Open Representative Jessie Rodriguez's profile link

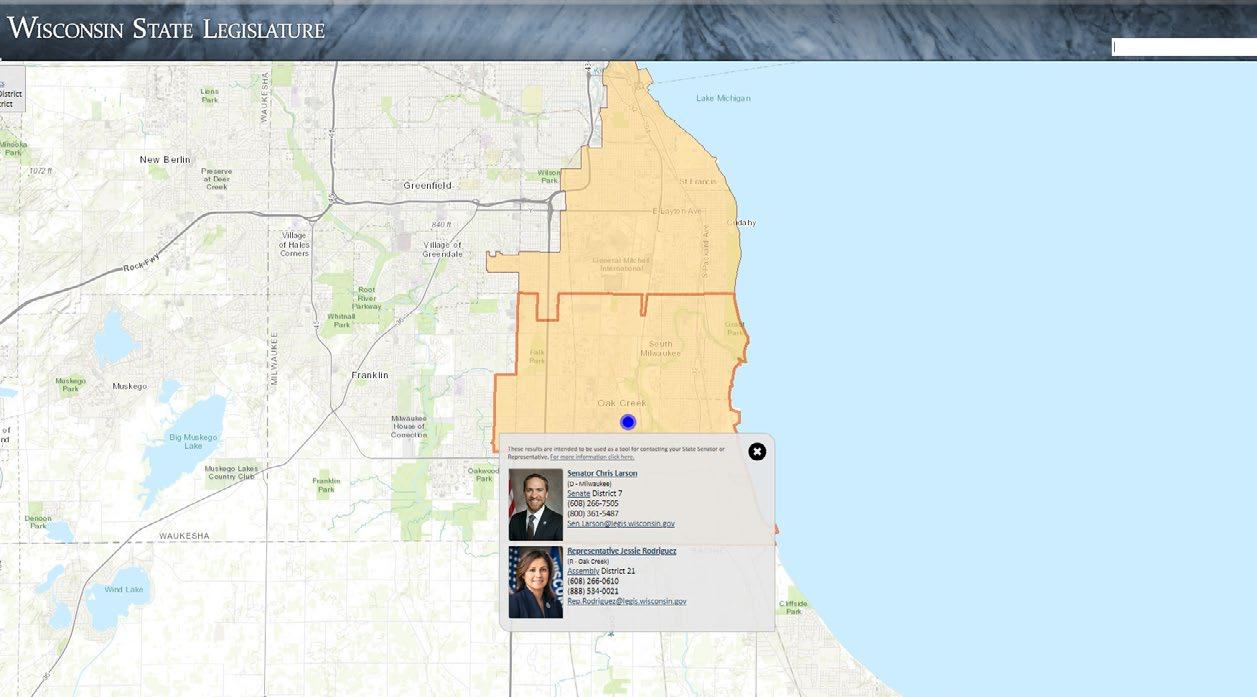click(621, 551)
